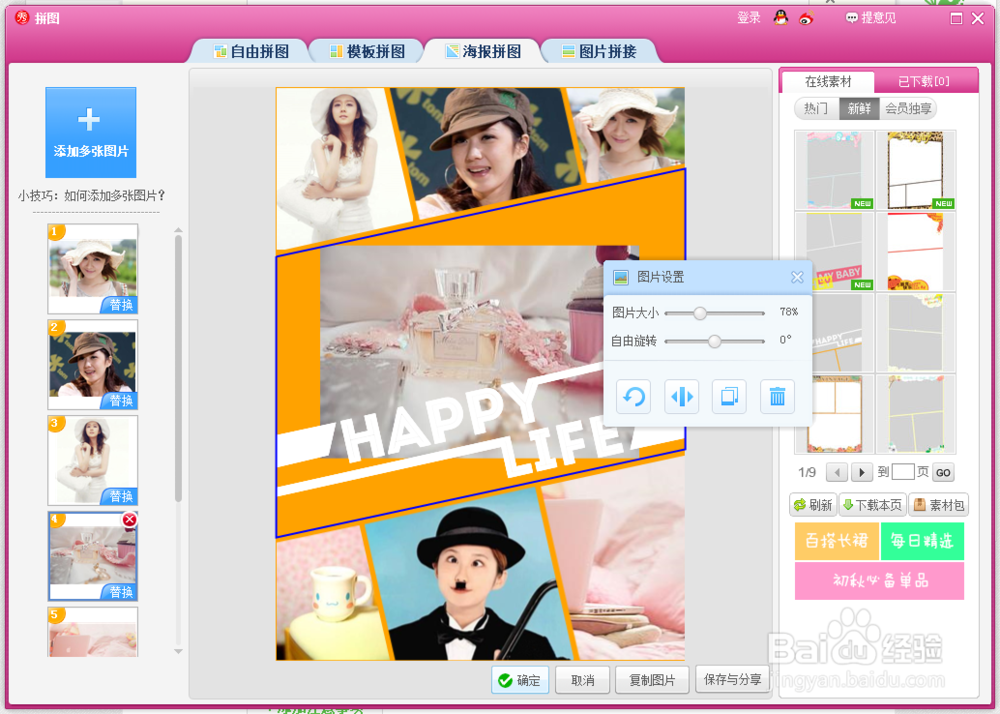This screenshot has width=1000, height=714.
Task: Switch to 自由拼图 tab
Action: [251, 51]
